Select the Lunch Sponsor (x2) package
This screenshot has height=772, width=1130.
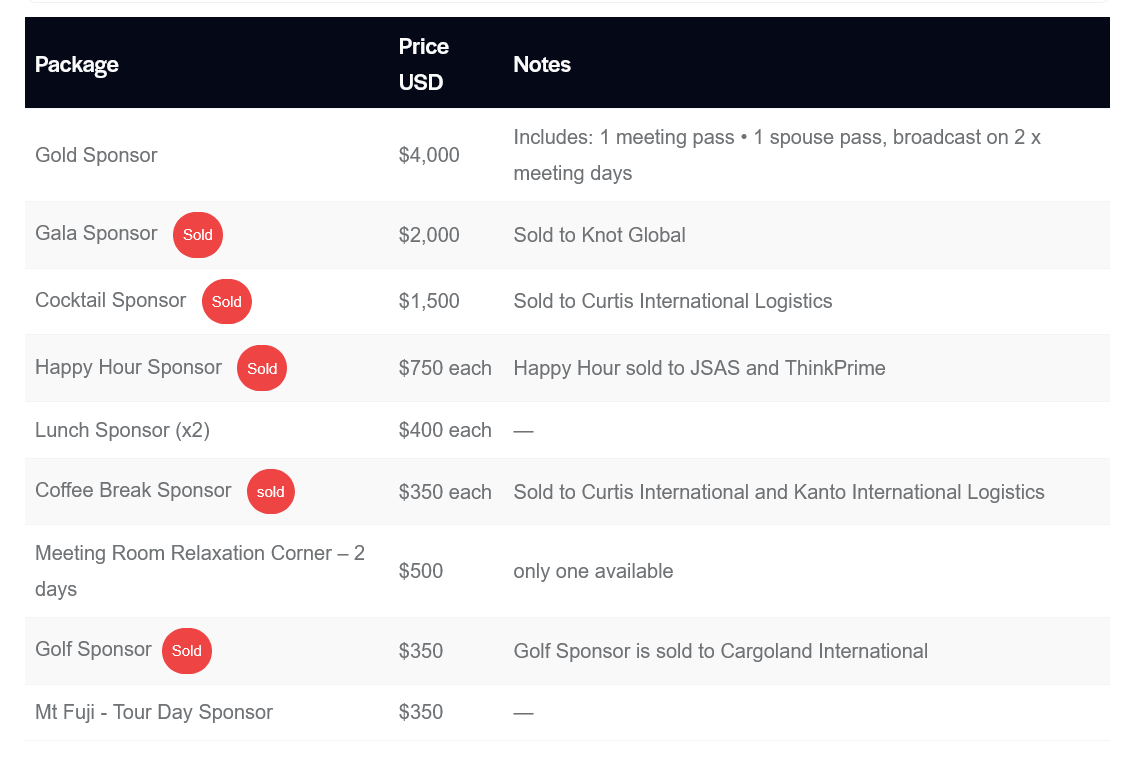click(x=122, y=430)
